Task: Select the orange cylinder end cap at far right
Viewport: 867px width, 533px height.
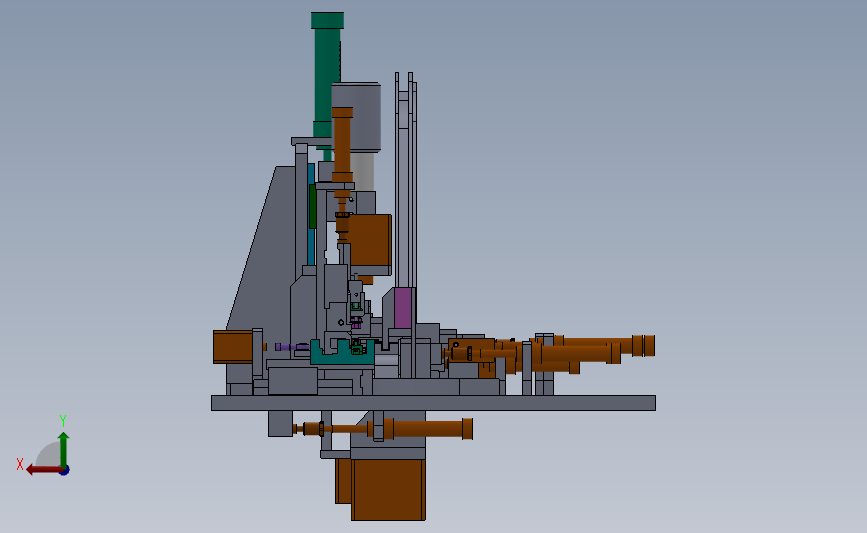Action: (x=644, y=345)
